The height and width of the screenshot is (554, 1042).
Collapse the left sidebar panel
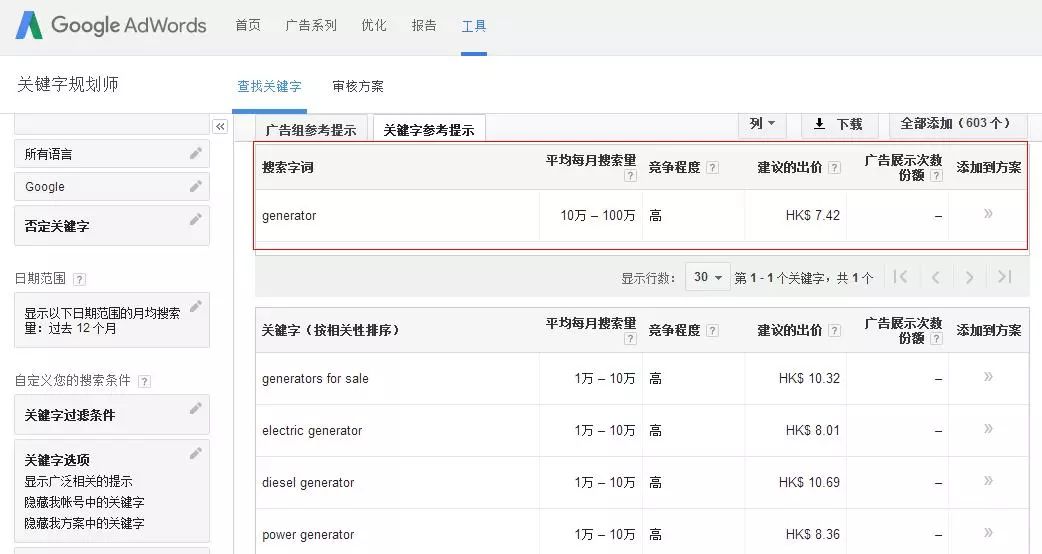click(x=220, y=126)
